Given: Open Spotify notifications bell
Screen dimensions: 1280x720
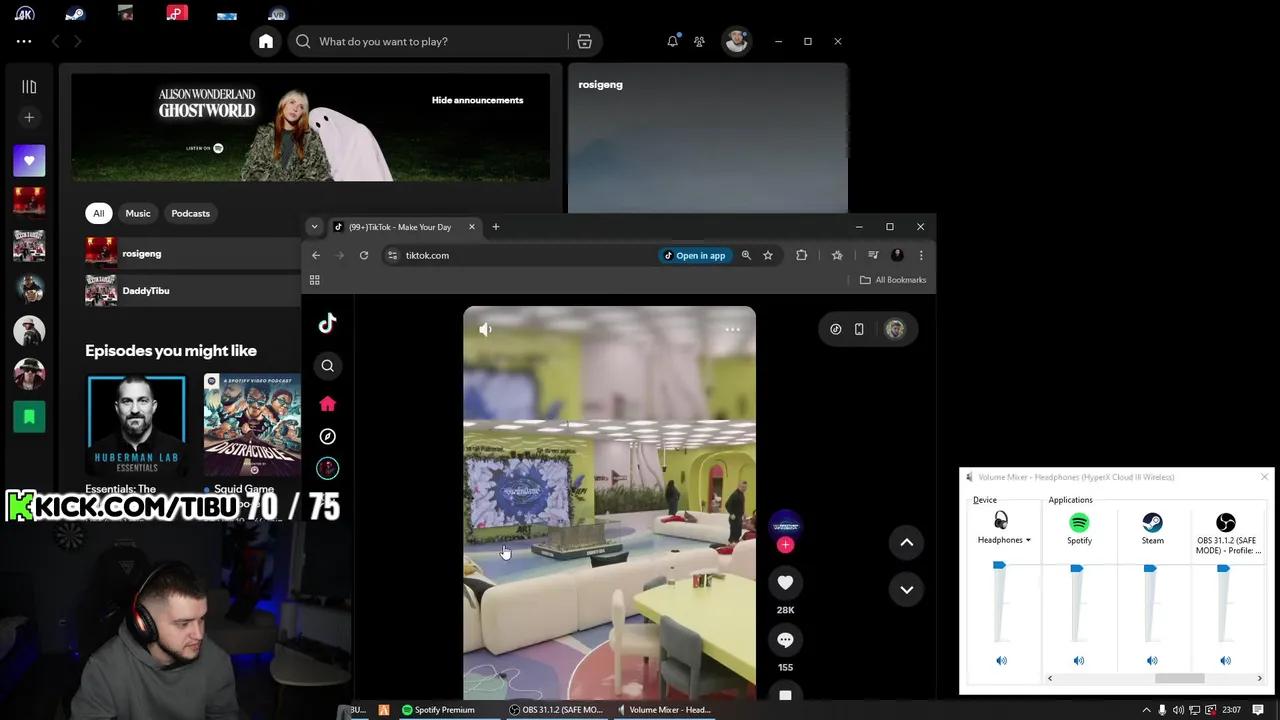Looking at the screenshot, I should [x=672, y=41].
